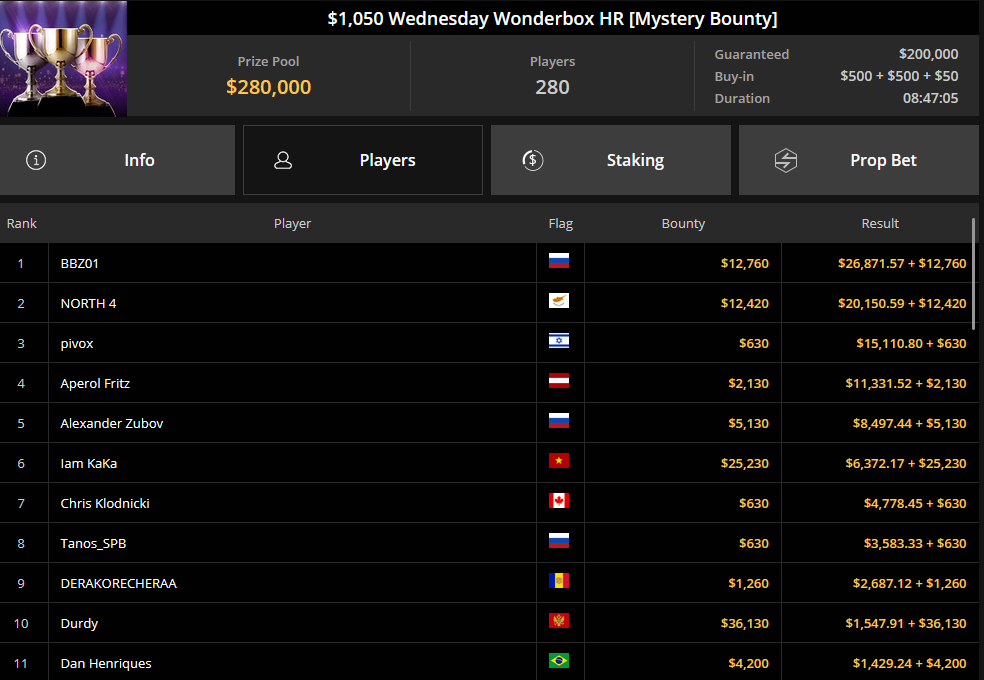Select player name pivox
The width and height of the screenshot is (984, 680).
click(77, 344)
